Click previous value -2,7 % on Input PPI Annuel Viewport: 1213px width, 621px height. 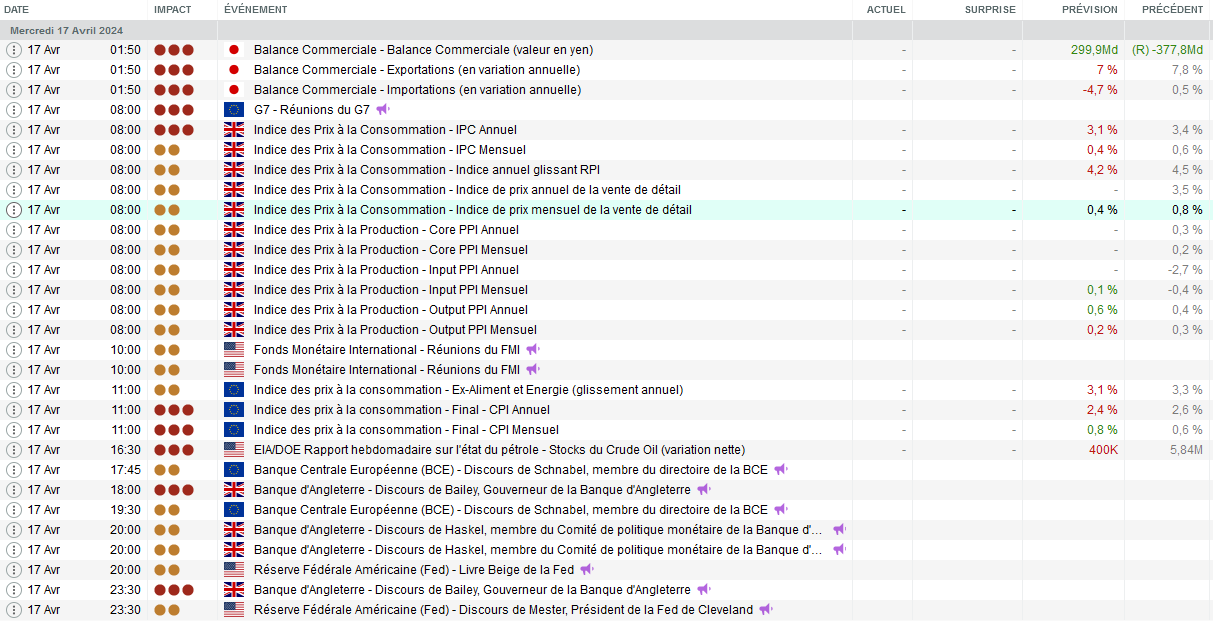point(1186,270)
